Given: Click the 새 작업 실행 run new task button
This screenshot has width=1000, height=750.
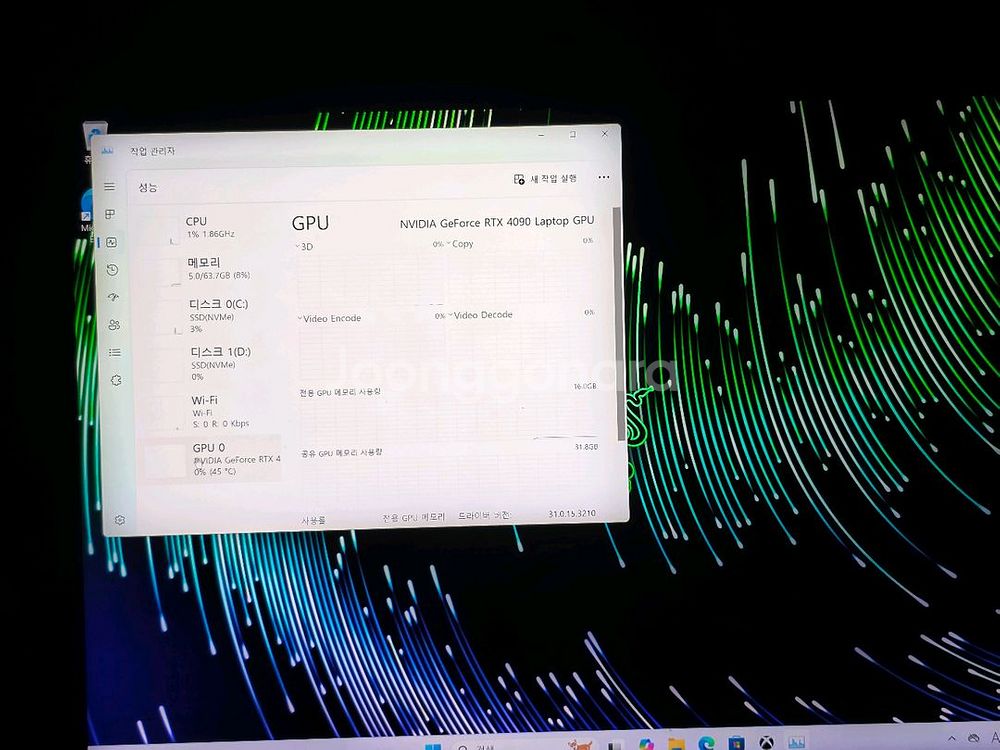Looking at the screenshot, I should 545,179.
